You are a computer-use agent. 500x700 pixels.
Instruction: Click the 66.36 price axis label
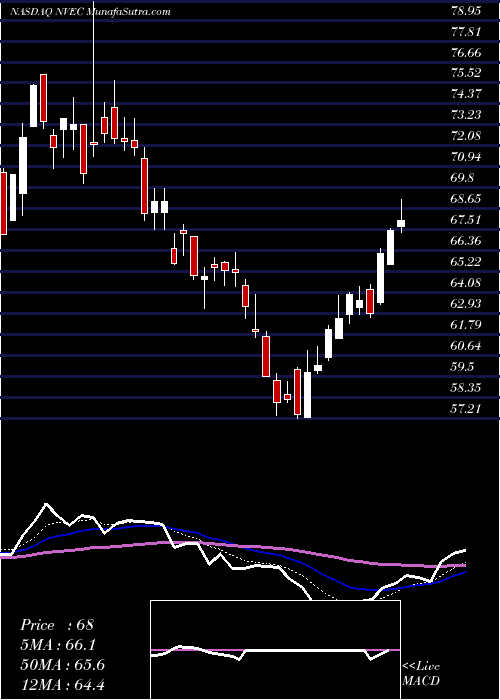pyautogui.click(x=466, y=241)
